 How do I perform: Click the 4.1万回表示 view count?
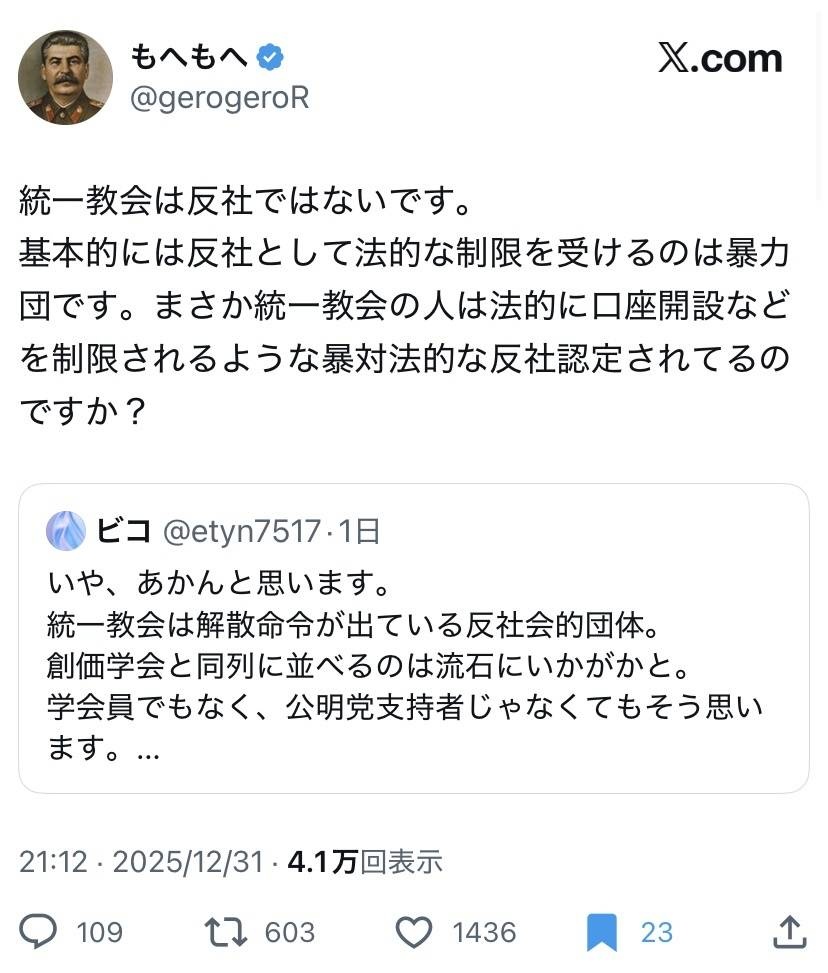[x=364, y=862]
